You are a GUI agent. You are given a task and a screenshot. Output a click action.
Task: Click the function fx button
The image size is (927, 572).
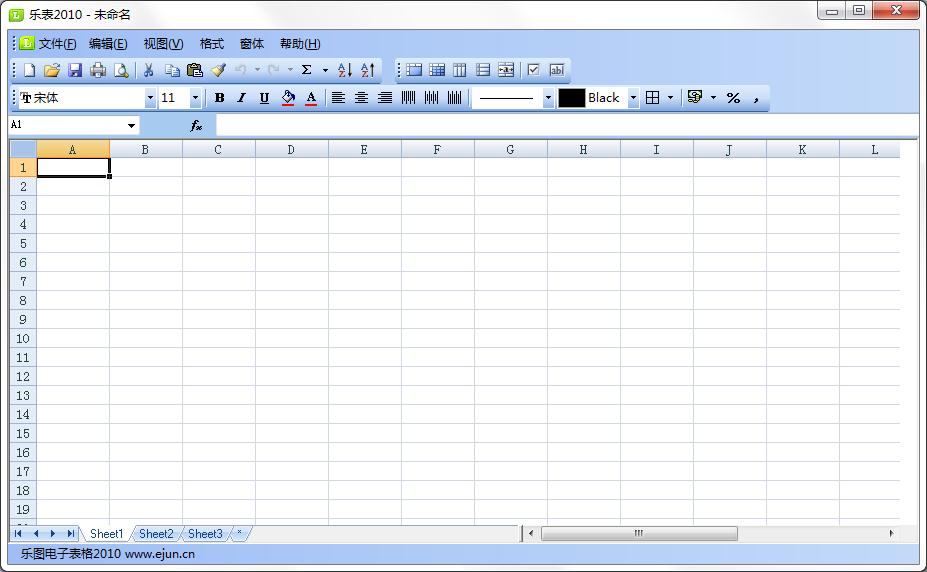(196, 125)
